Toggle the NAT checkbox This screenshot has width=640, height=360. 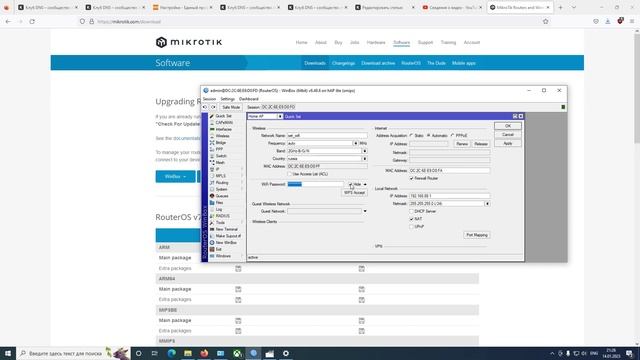(411, 219)
